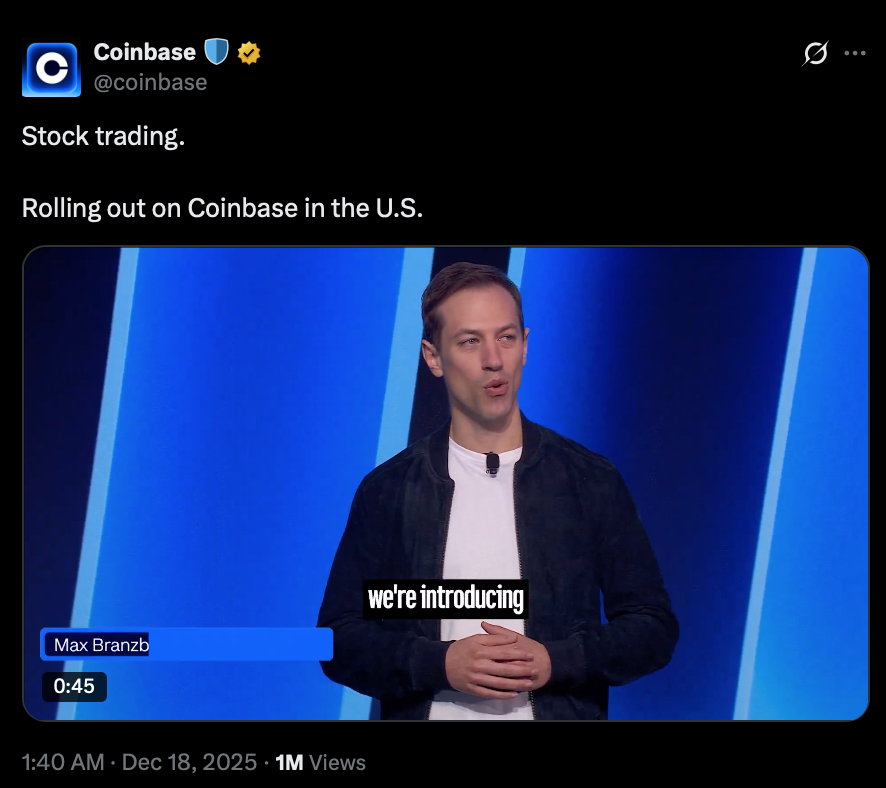Open the Coinbase profile avatar
This screenshot has width=886, height=788.
(x=51, y=69)
